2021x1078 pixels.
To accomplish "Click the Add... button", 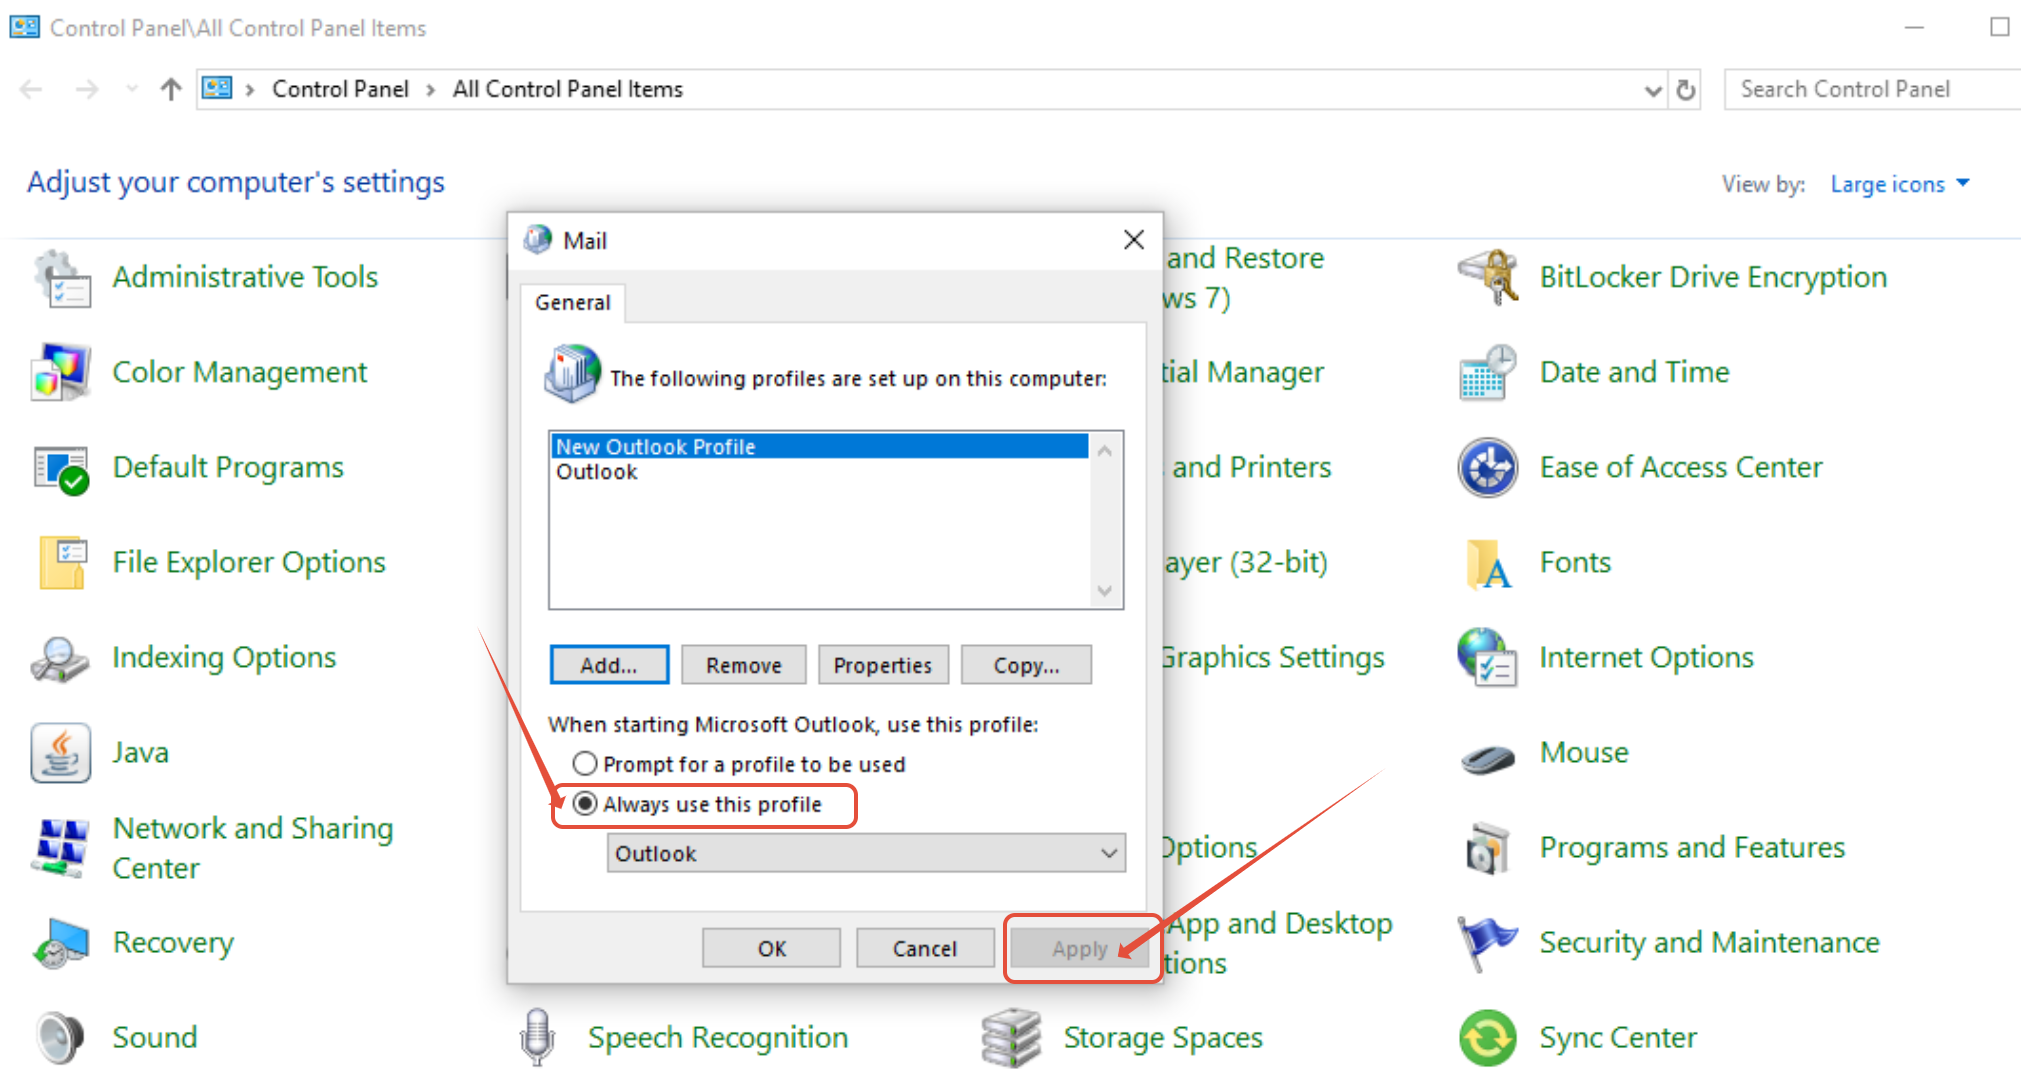I will 609,665.
